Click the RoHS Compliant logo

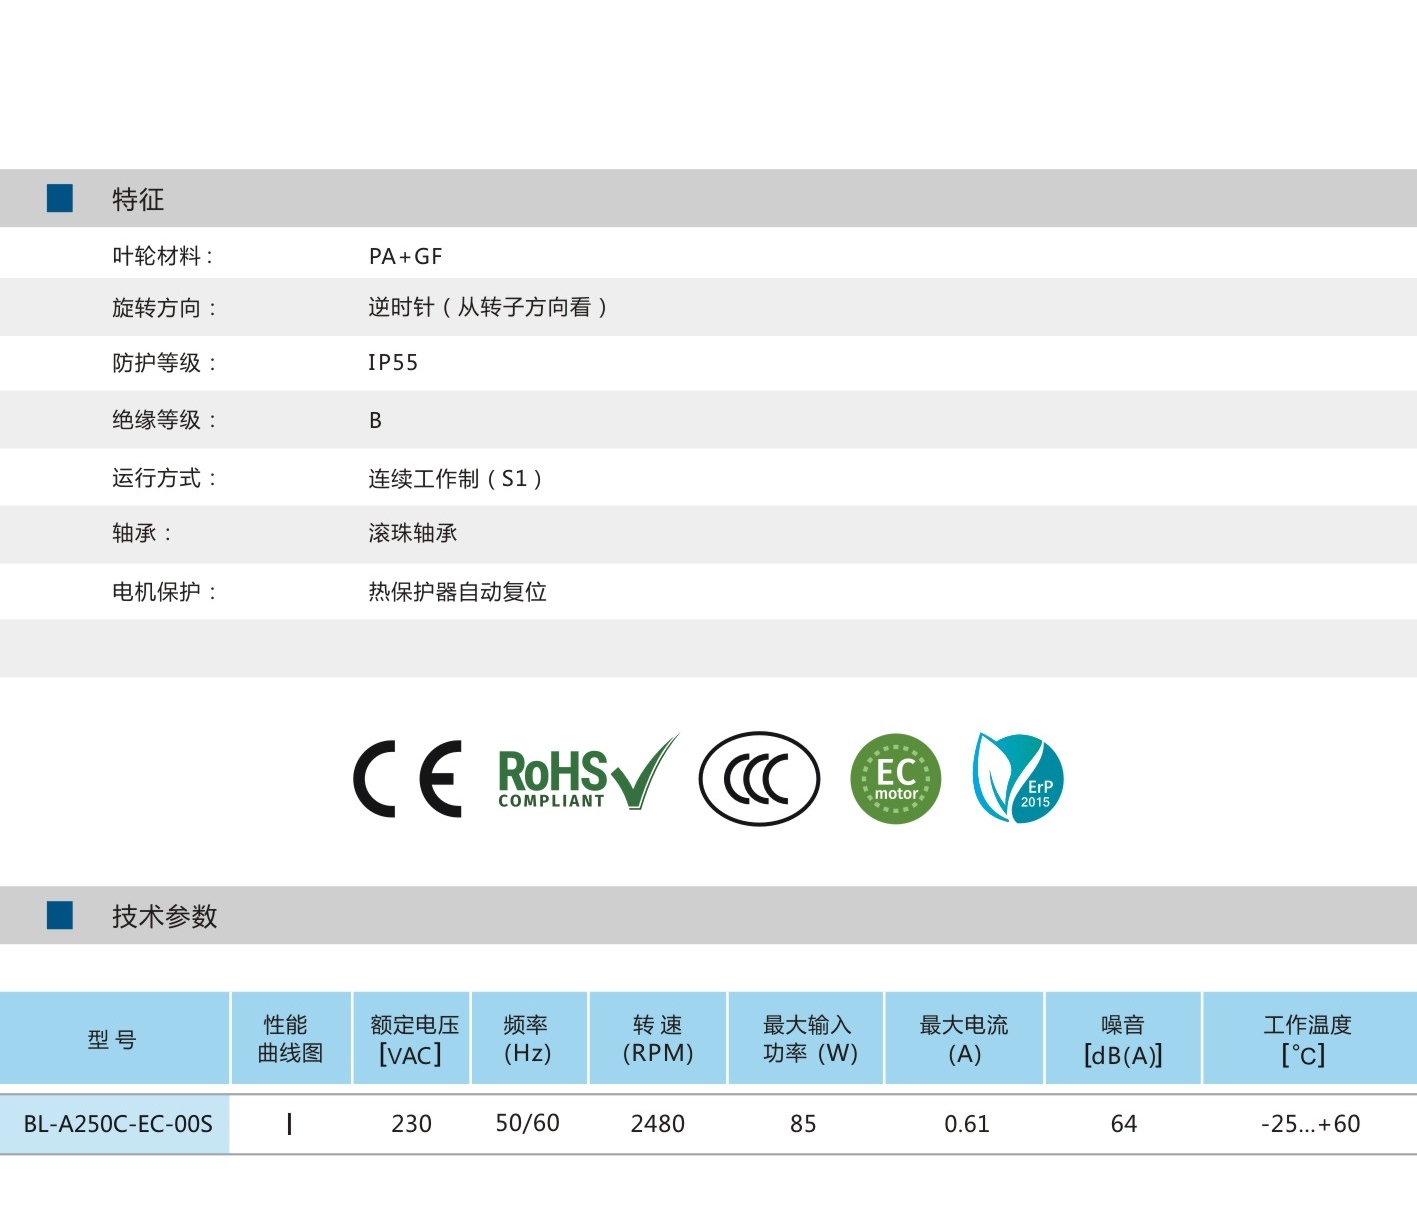tap(585, 778)
